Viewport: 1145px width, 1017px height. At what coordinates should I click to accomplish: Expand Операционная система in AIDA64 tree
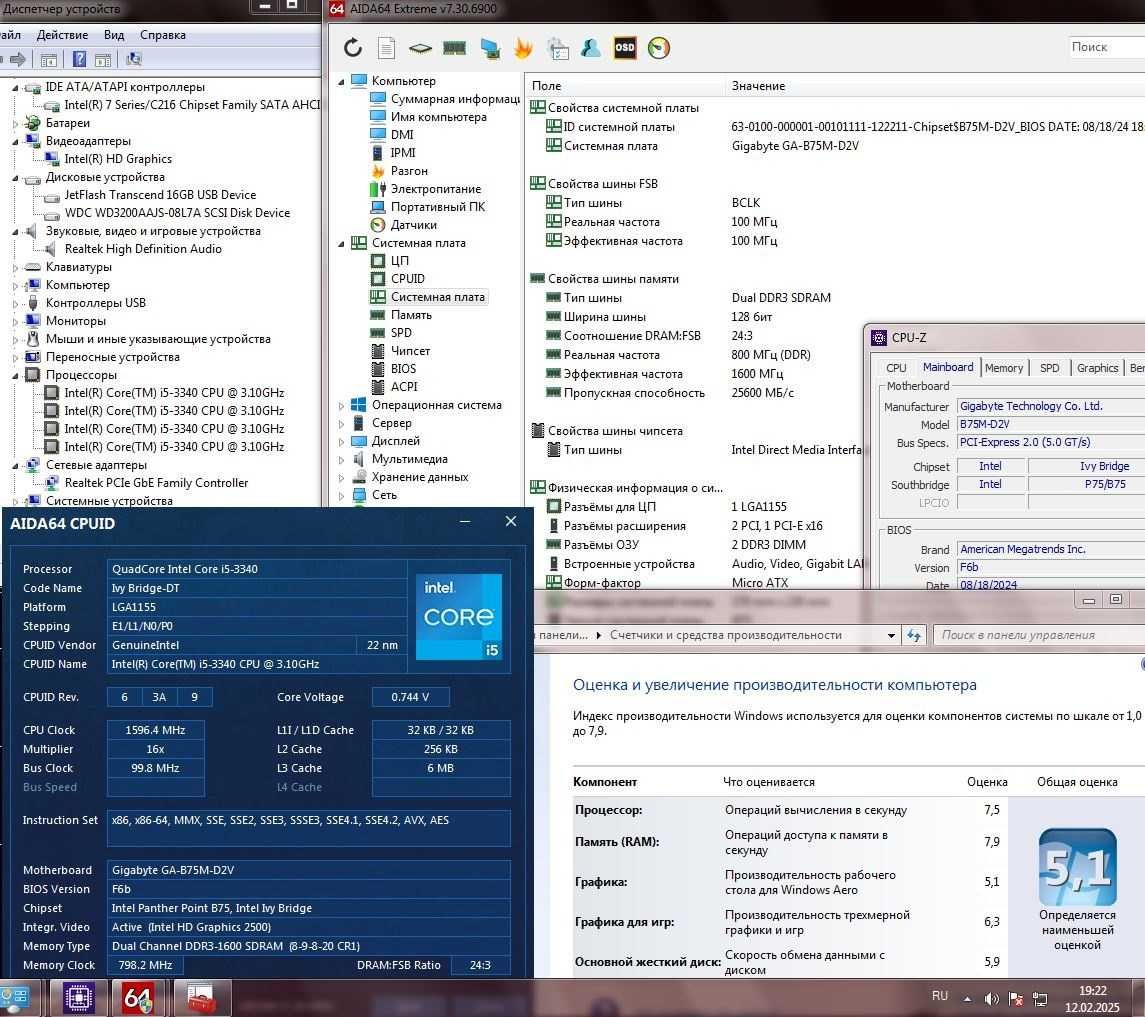click(x=341, y=405)
